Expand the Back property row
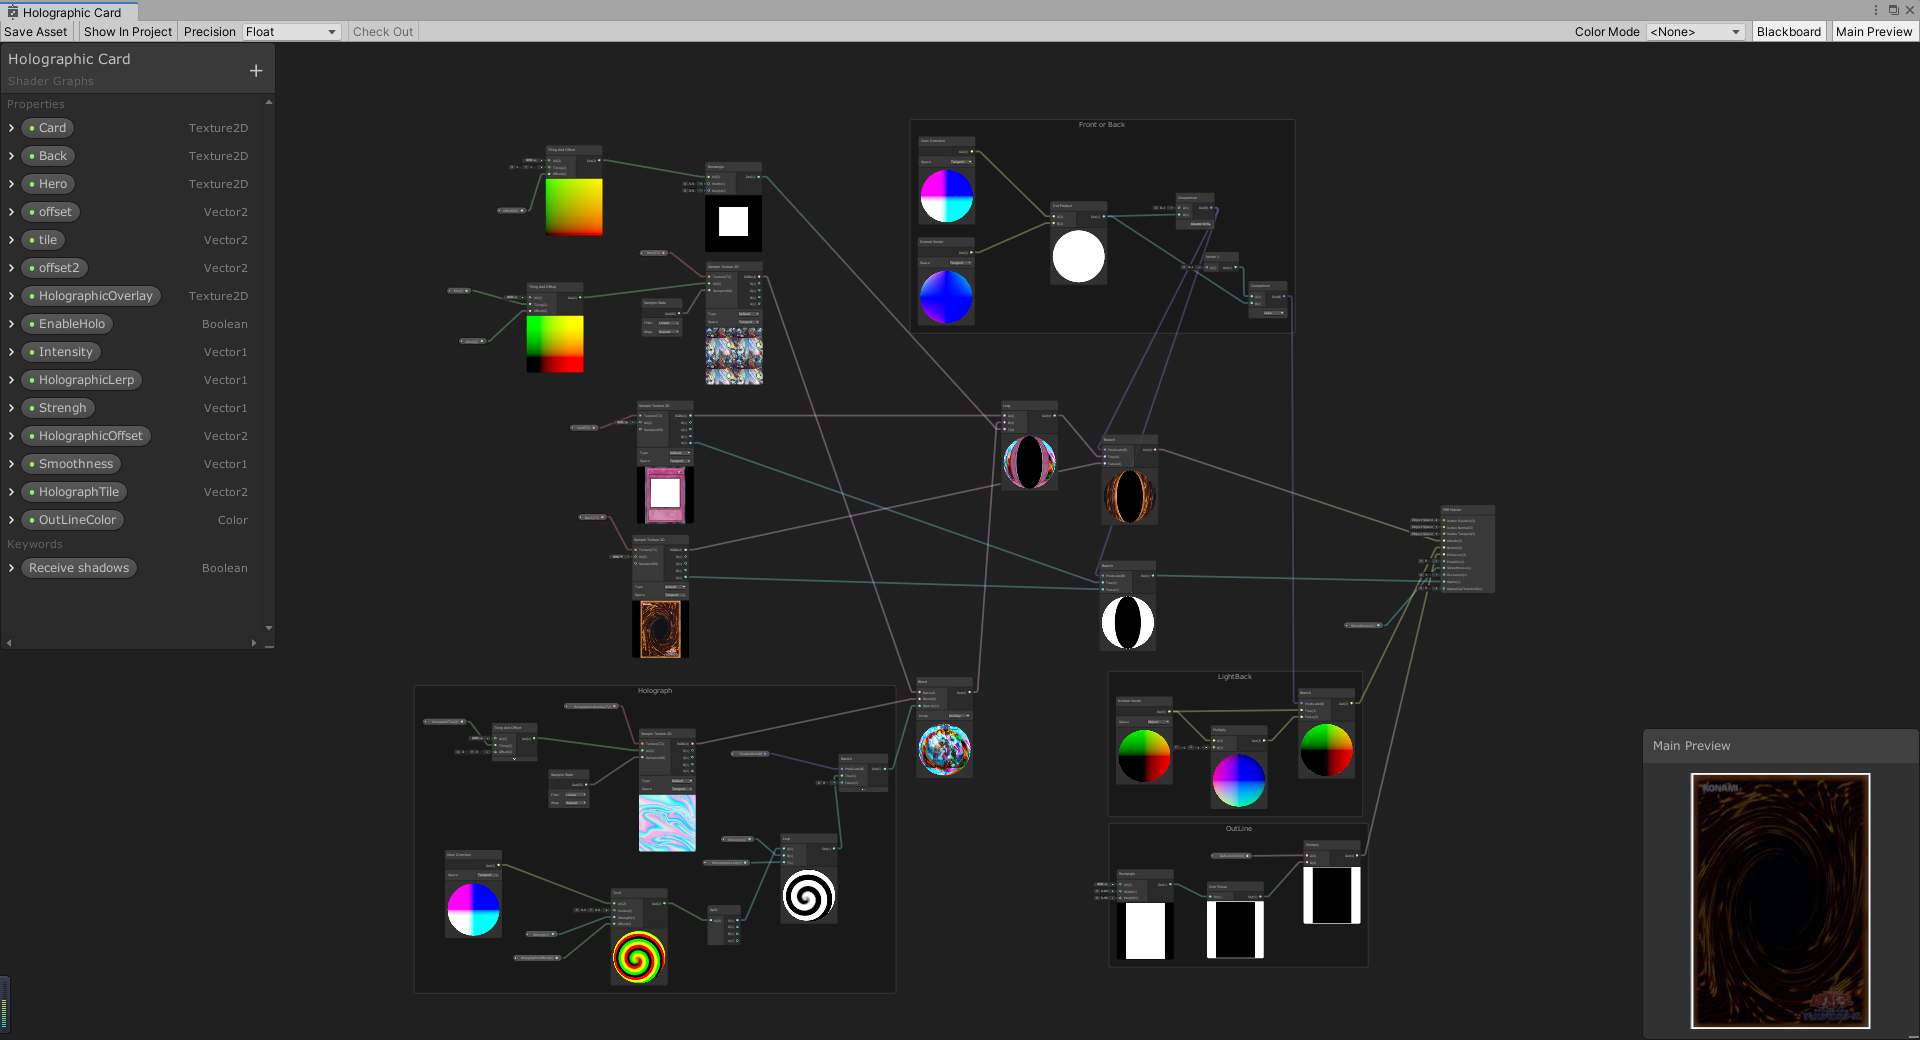 (11, 156)
